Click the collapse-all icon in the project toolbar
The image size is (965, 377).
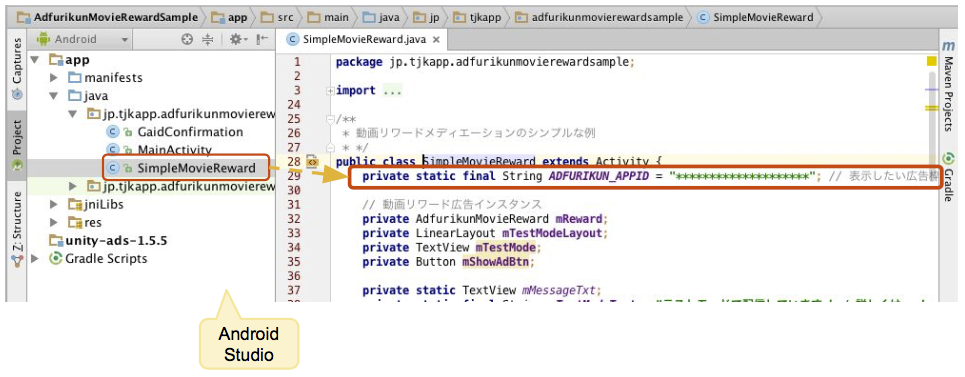pos(208,39)
